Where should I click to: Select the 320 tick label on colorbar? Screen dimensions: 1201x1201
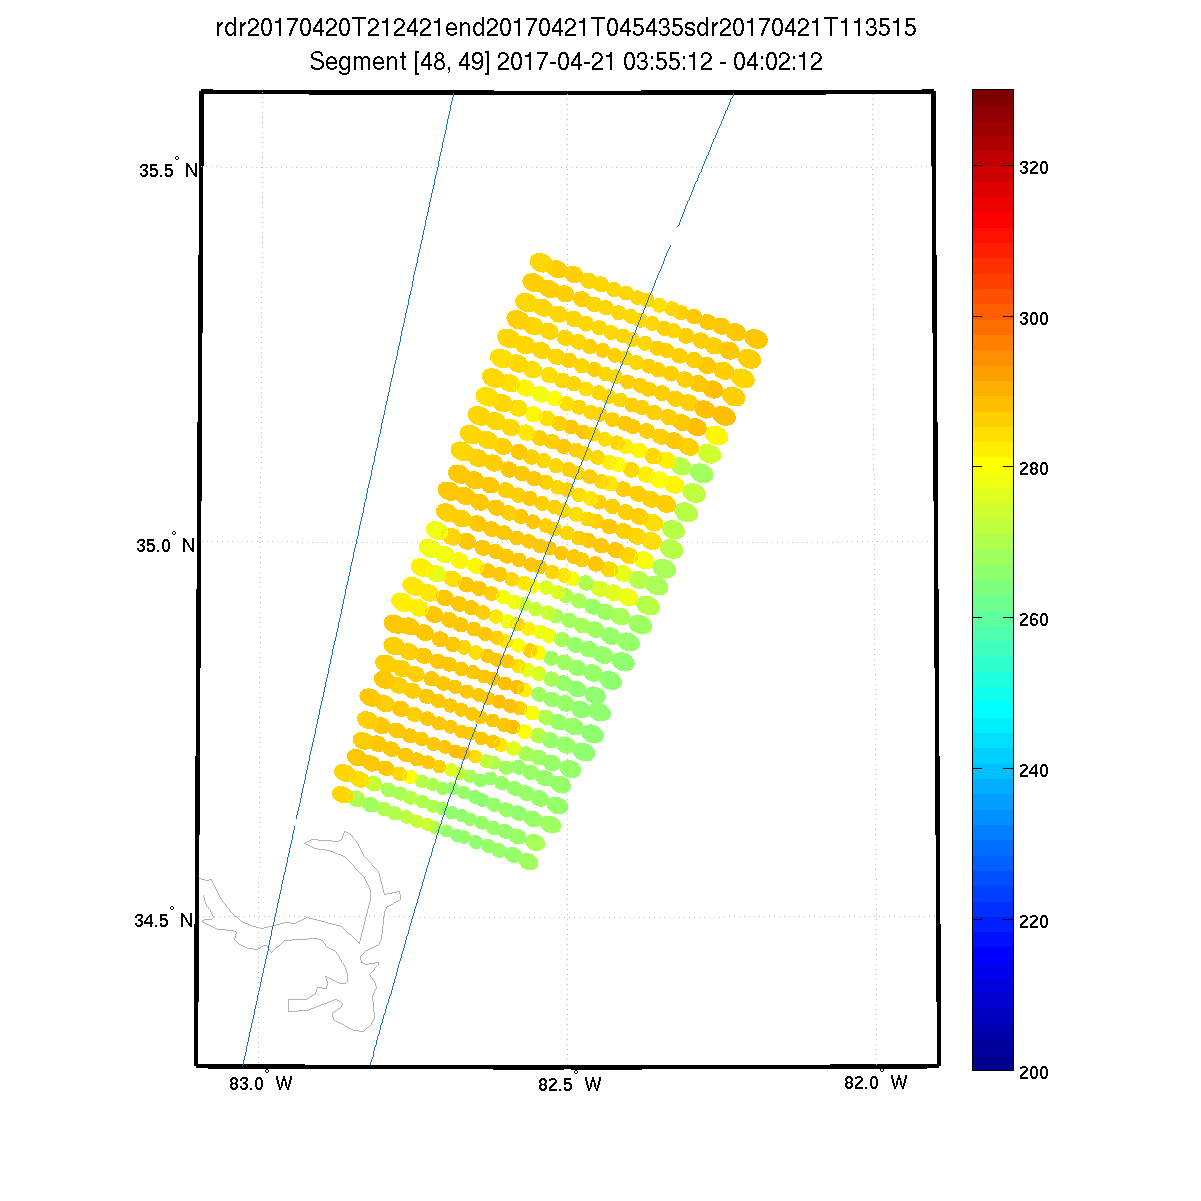point(1034,168)
